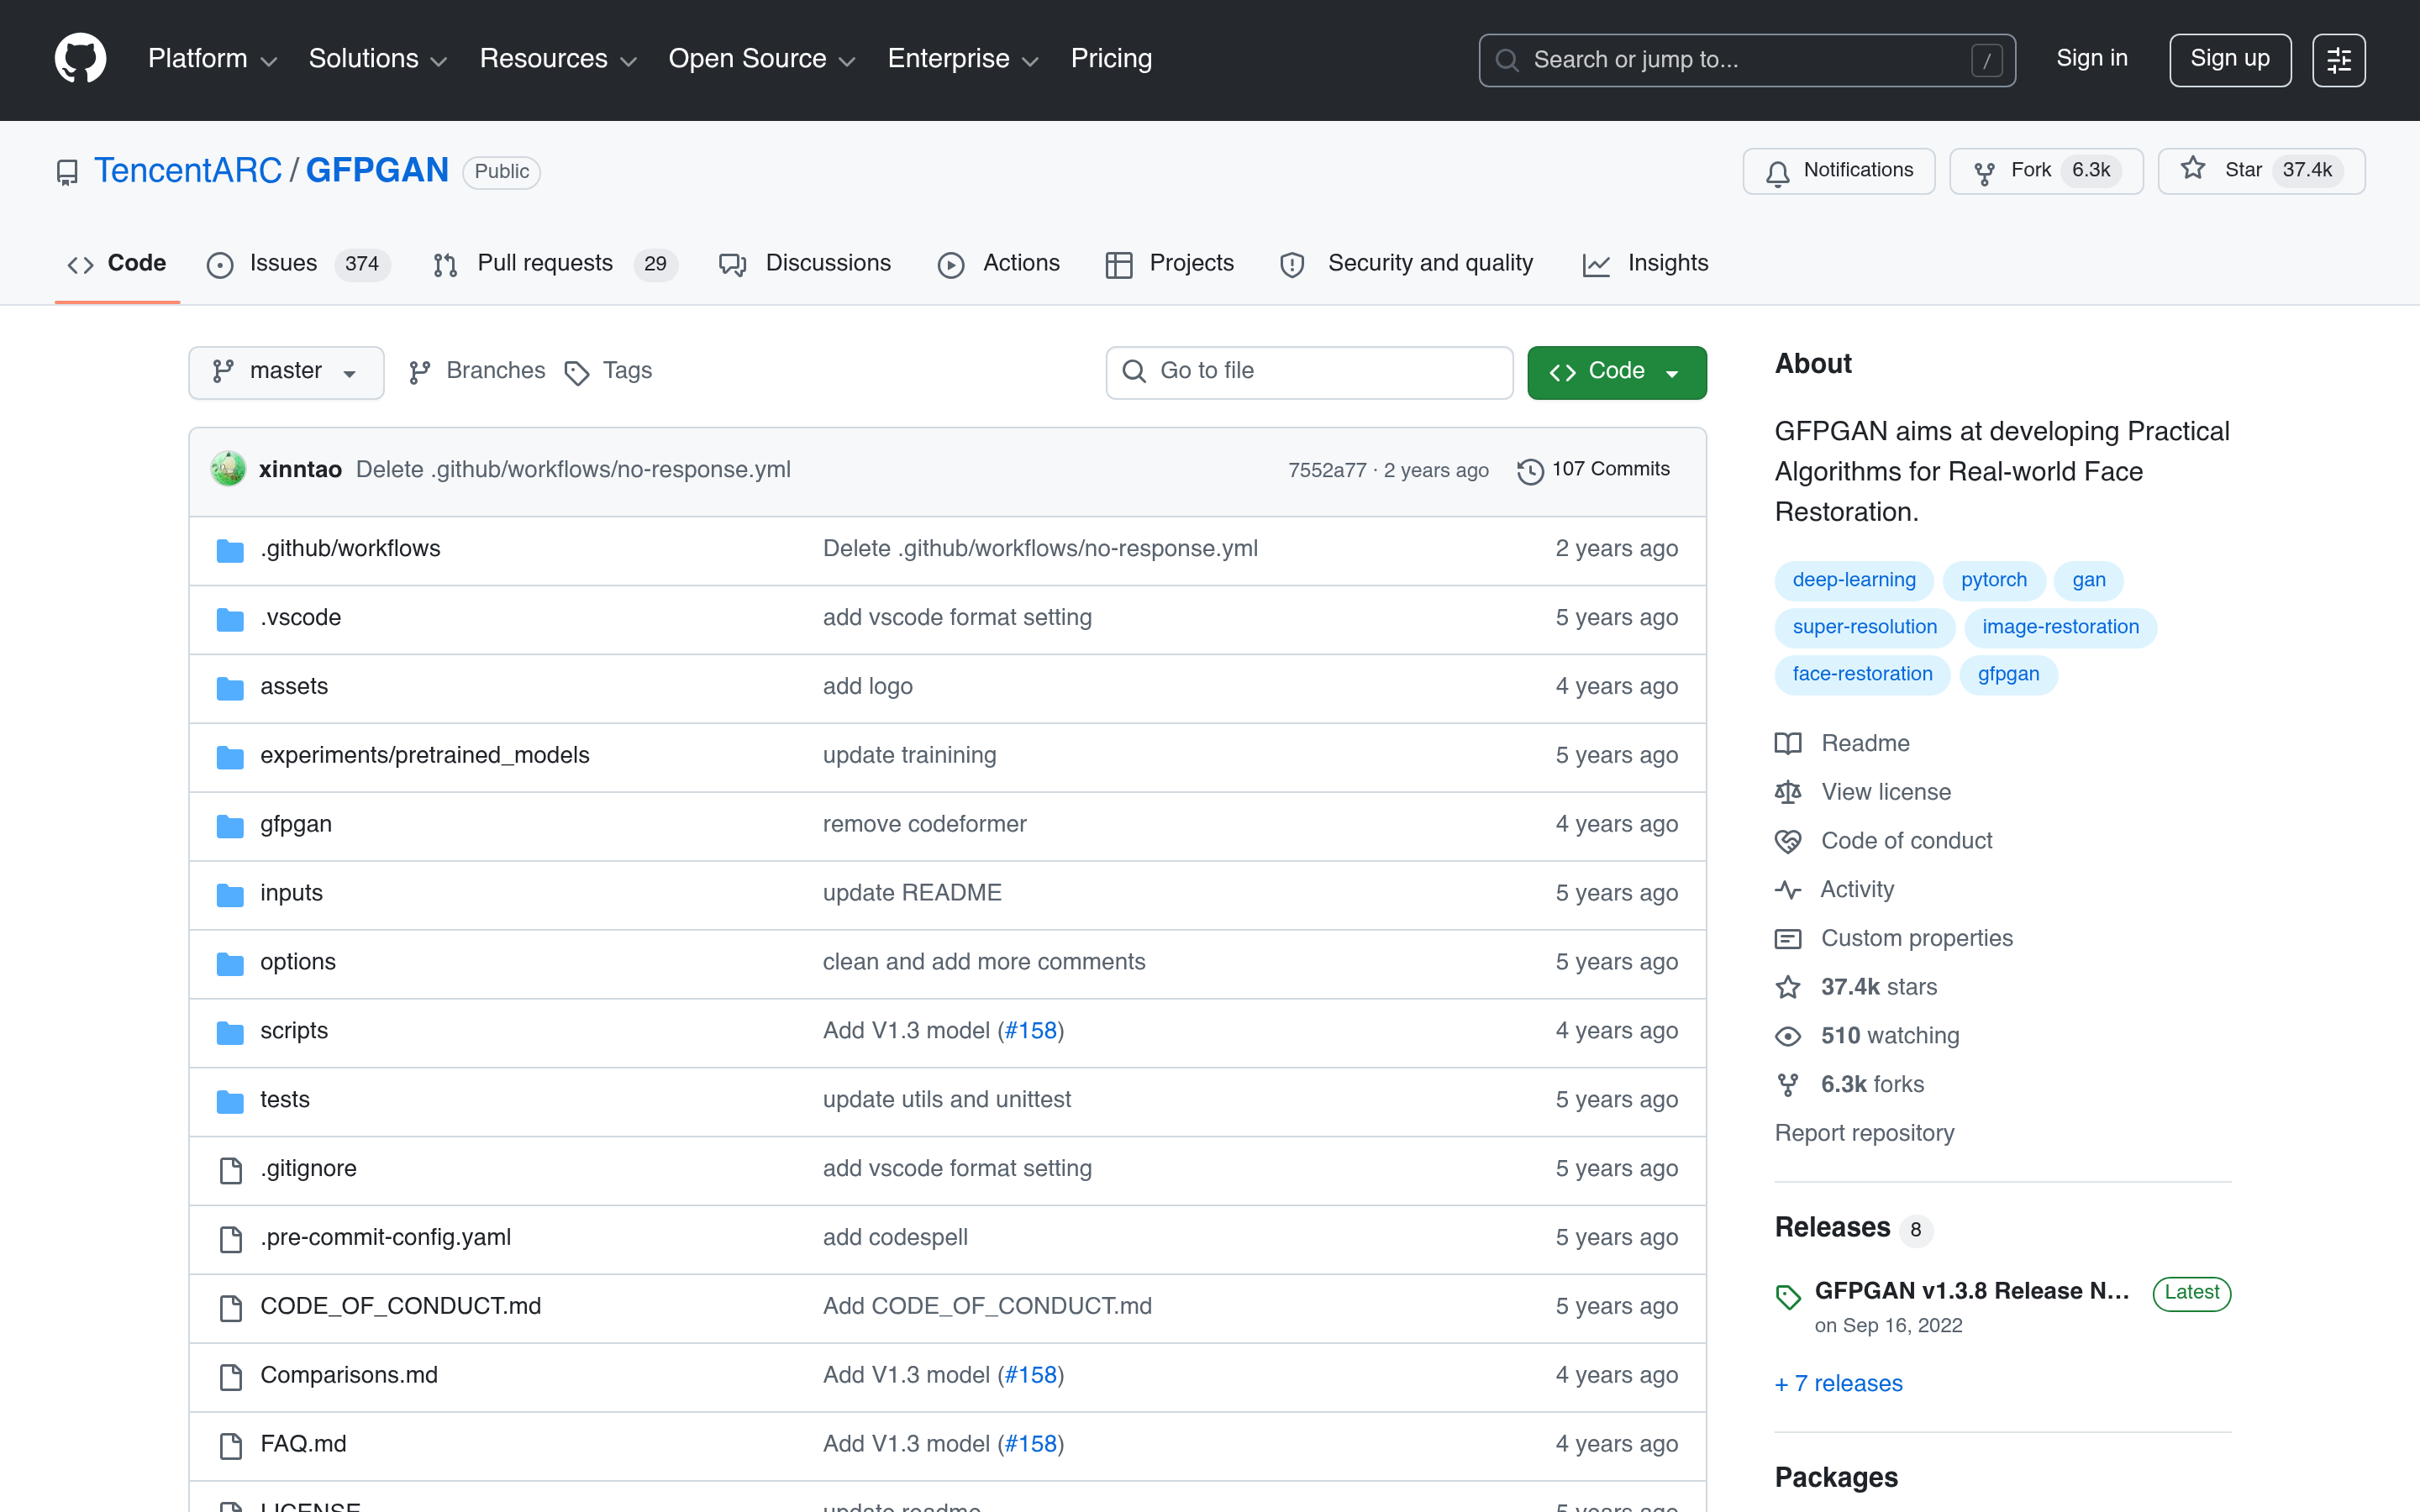Select the face-restoration topic tag
Image resolution: width=2420 pixels, height=1512 pixels.
pos(1862,674)
